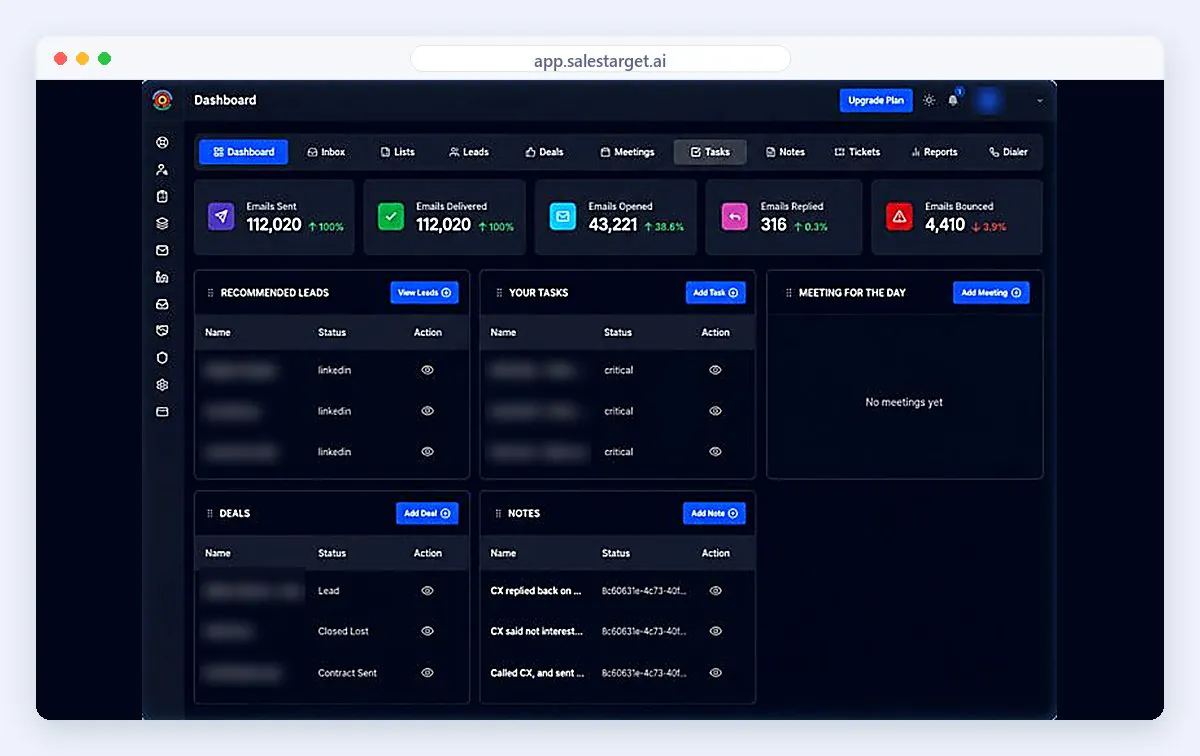
Task: Click the cyan Emails Opened envelope icon
Action: (x=563, y=216)
